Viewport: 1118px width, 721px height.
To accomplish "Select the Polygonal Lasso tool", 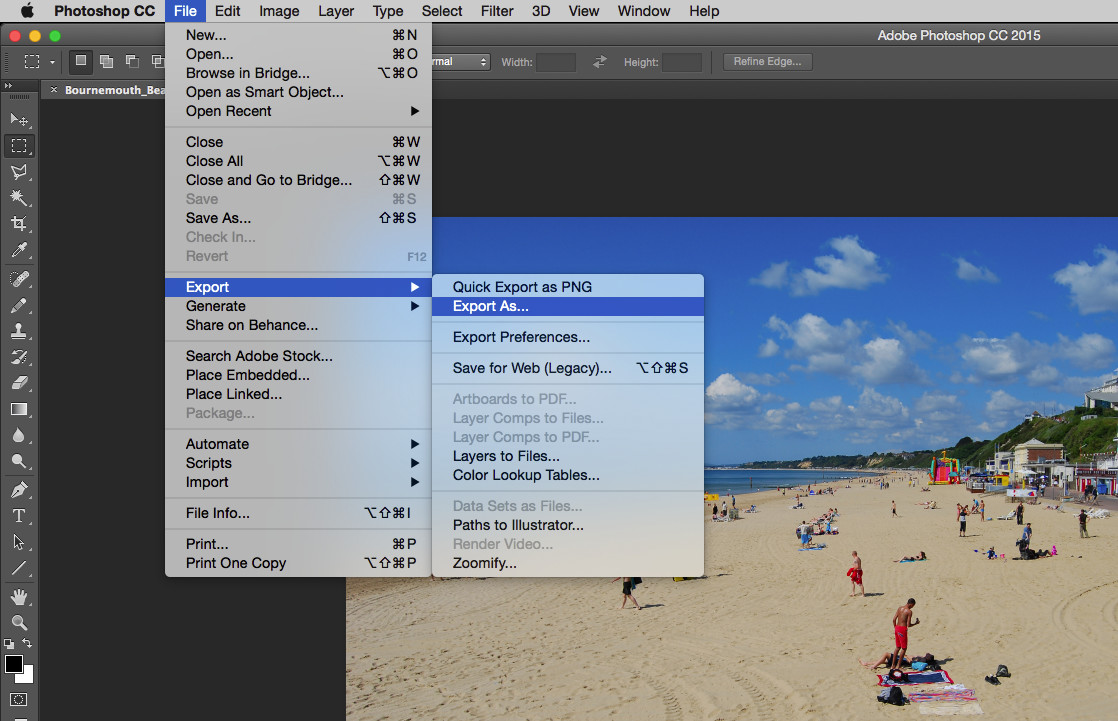I will coord(19,171).
